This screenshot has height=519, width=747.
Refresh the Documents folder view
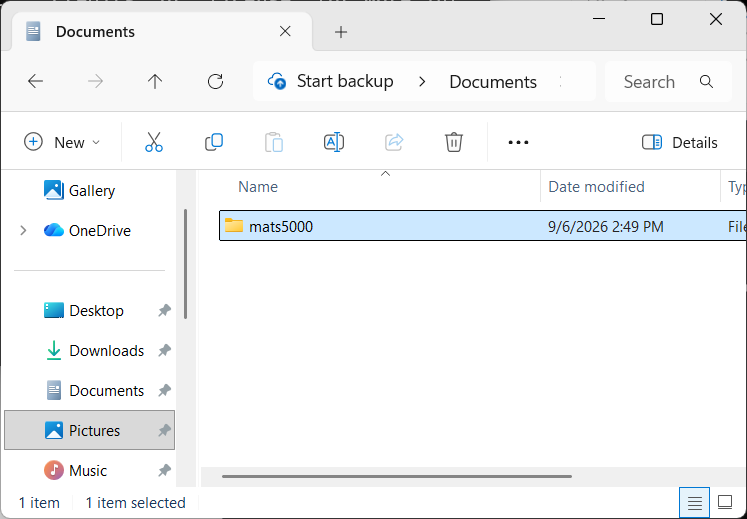point(215,81)
